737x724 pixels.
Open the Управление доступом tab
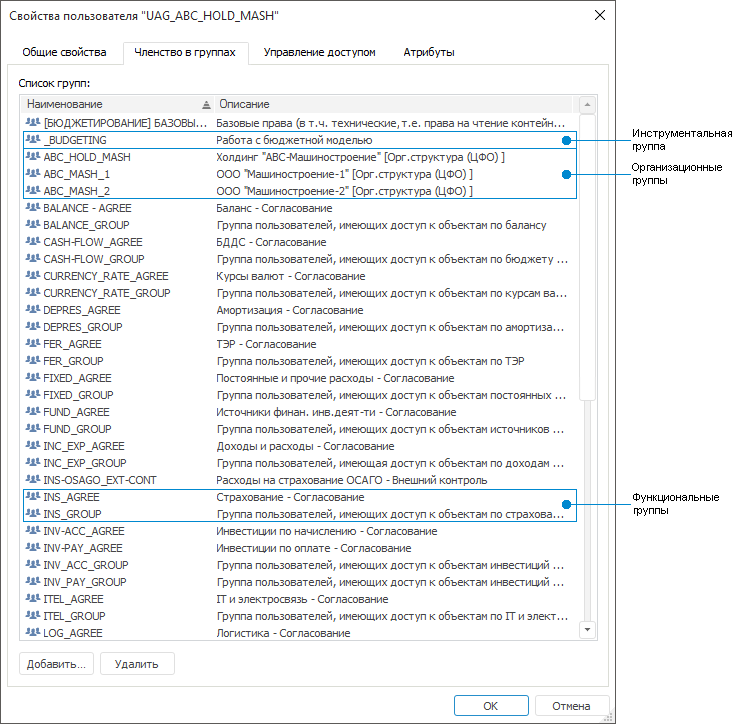tap(320, 52)
